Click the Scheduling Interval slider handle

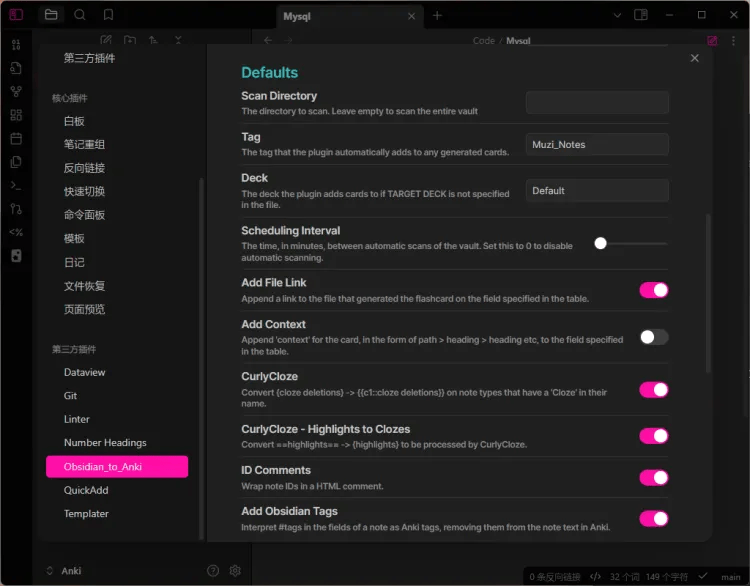600,243
